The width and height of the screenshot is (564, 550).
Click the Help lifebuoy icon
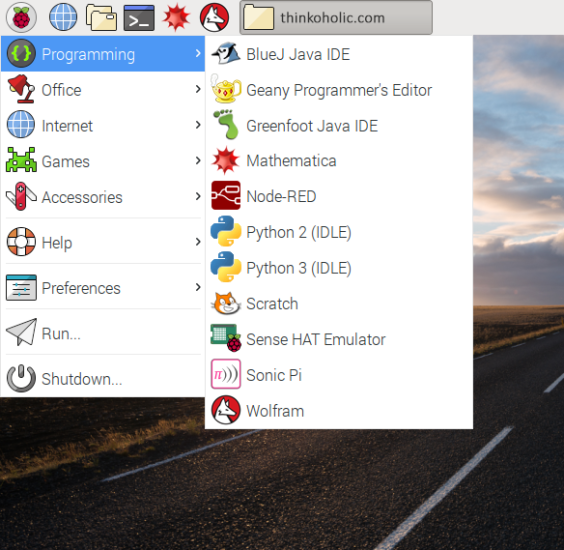21,241
